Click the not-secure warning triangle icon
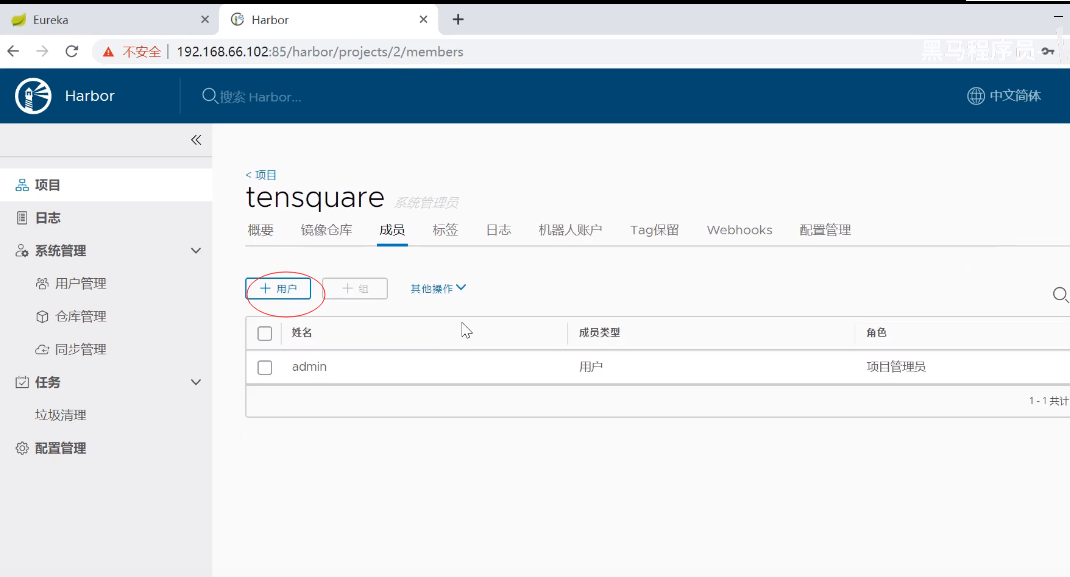 pyautogui.click(x=109, y=52)
